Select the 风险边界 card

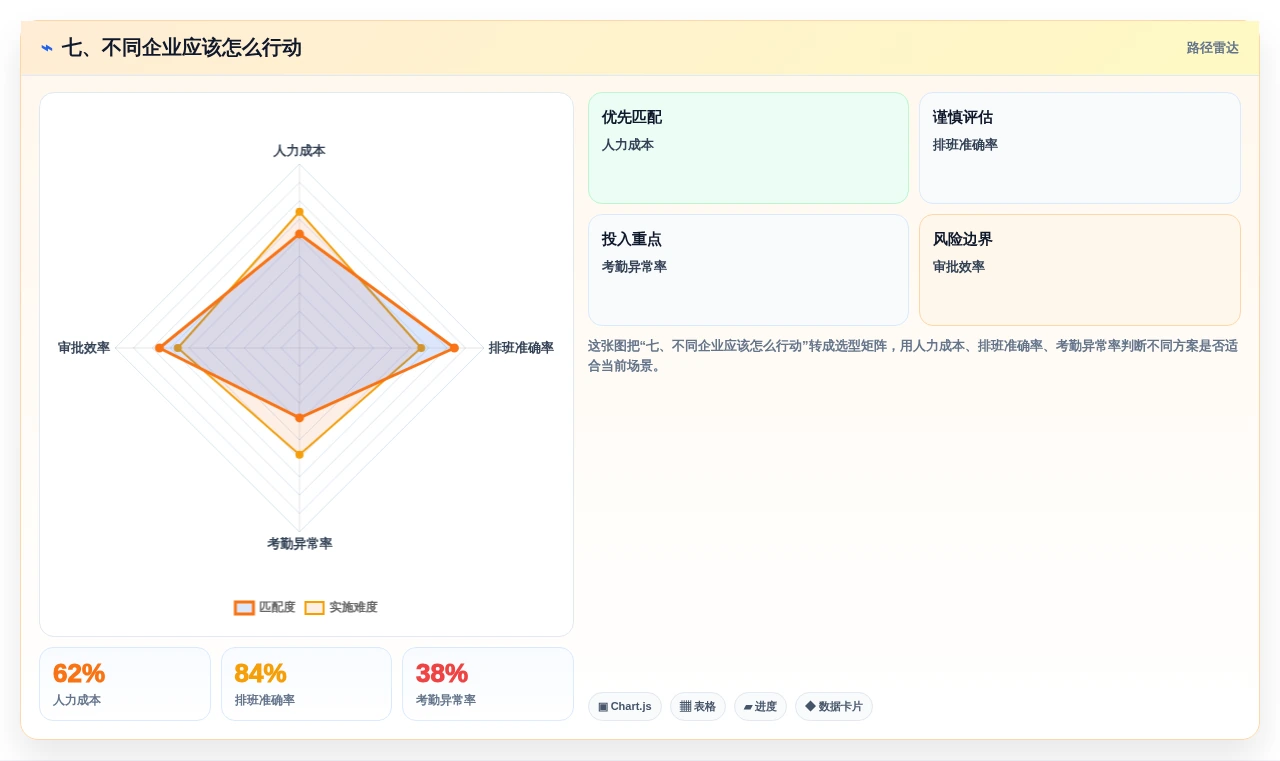pos(1080,270)
